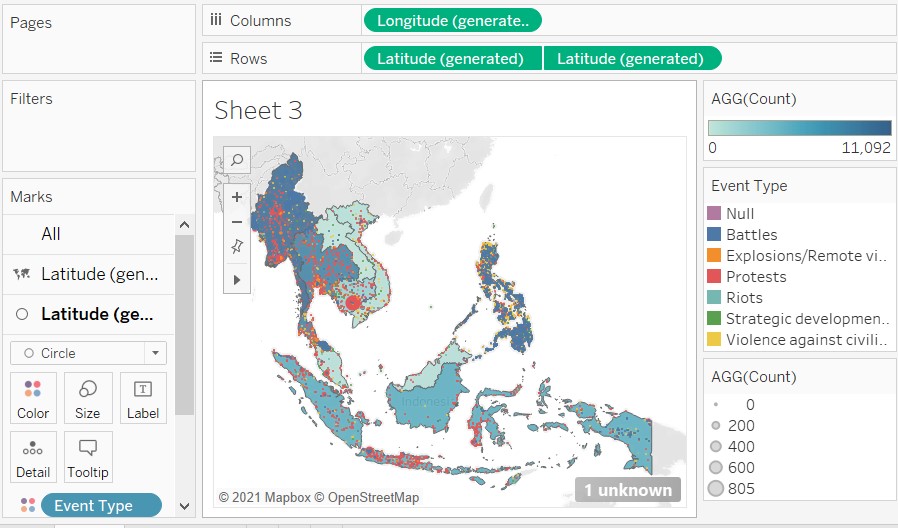Select the All marks tab

click(51, 234)
